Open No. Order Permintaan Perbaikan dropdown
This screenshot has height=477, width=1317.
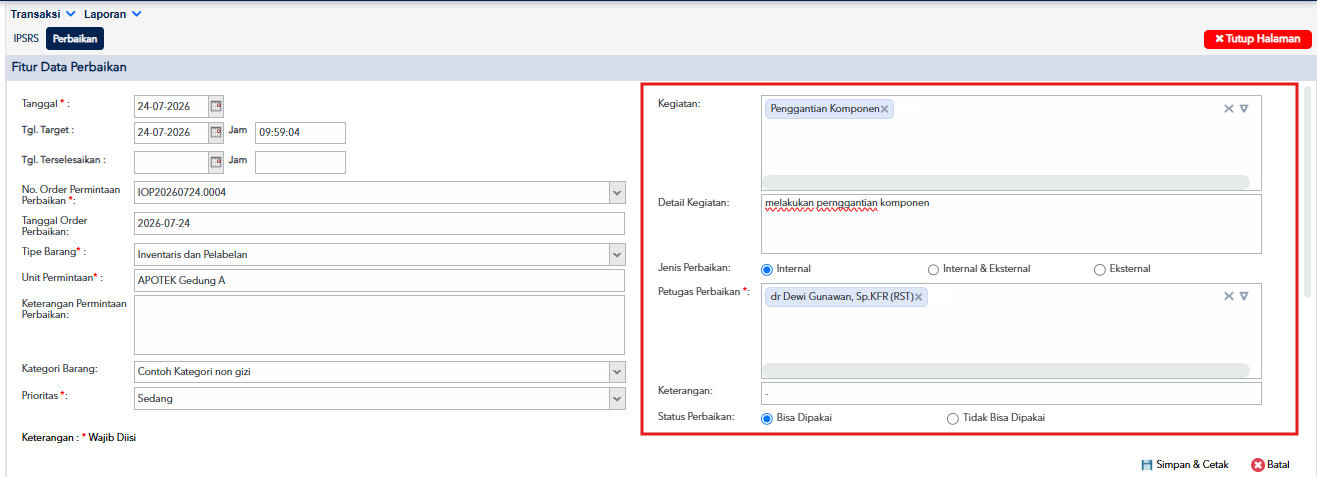(616, 192)
